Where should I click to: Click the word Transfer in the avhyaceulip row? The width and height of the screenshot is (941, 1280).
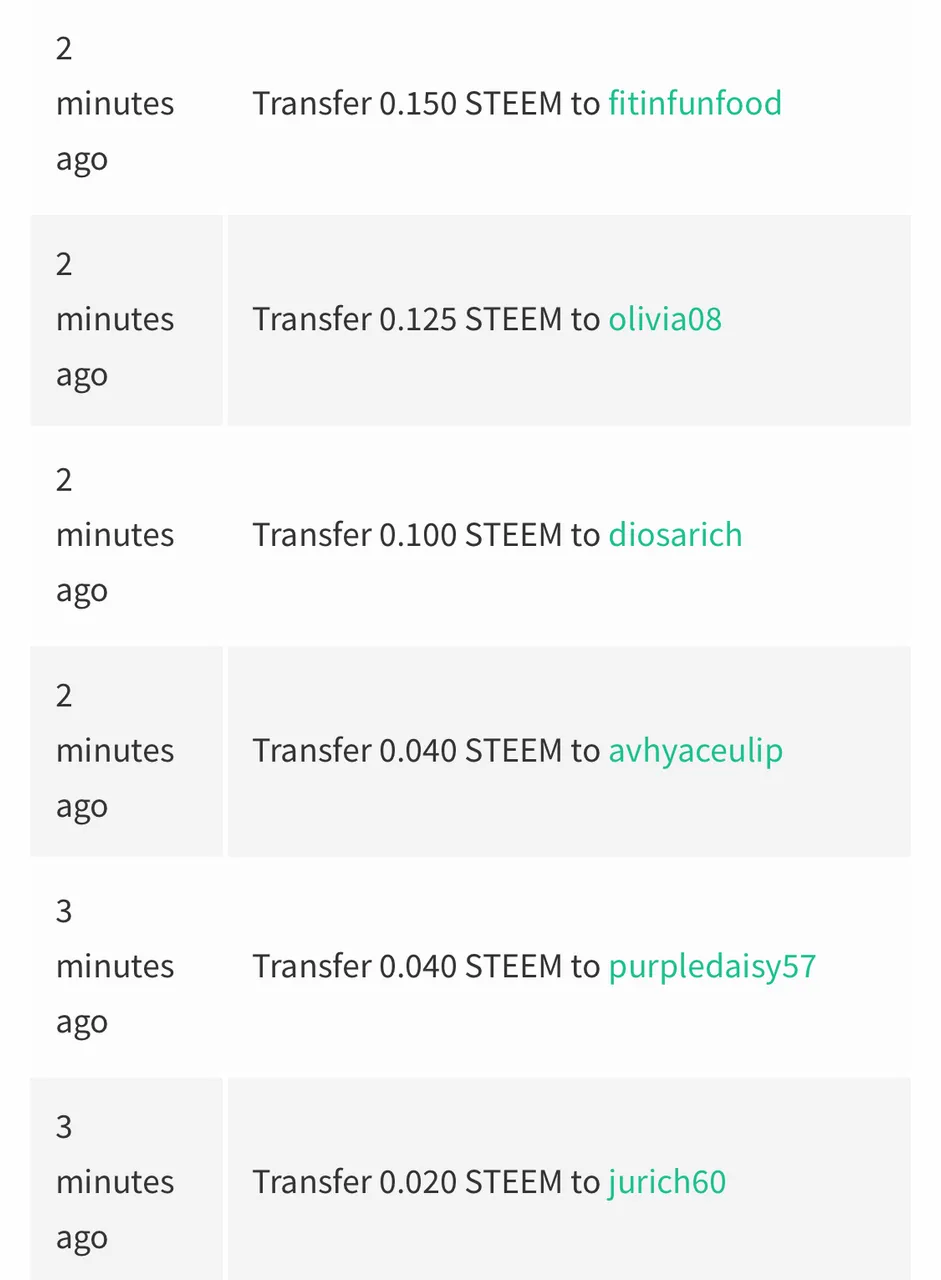311,751
